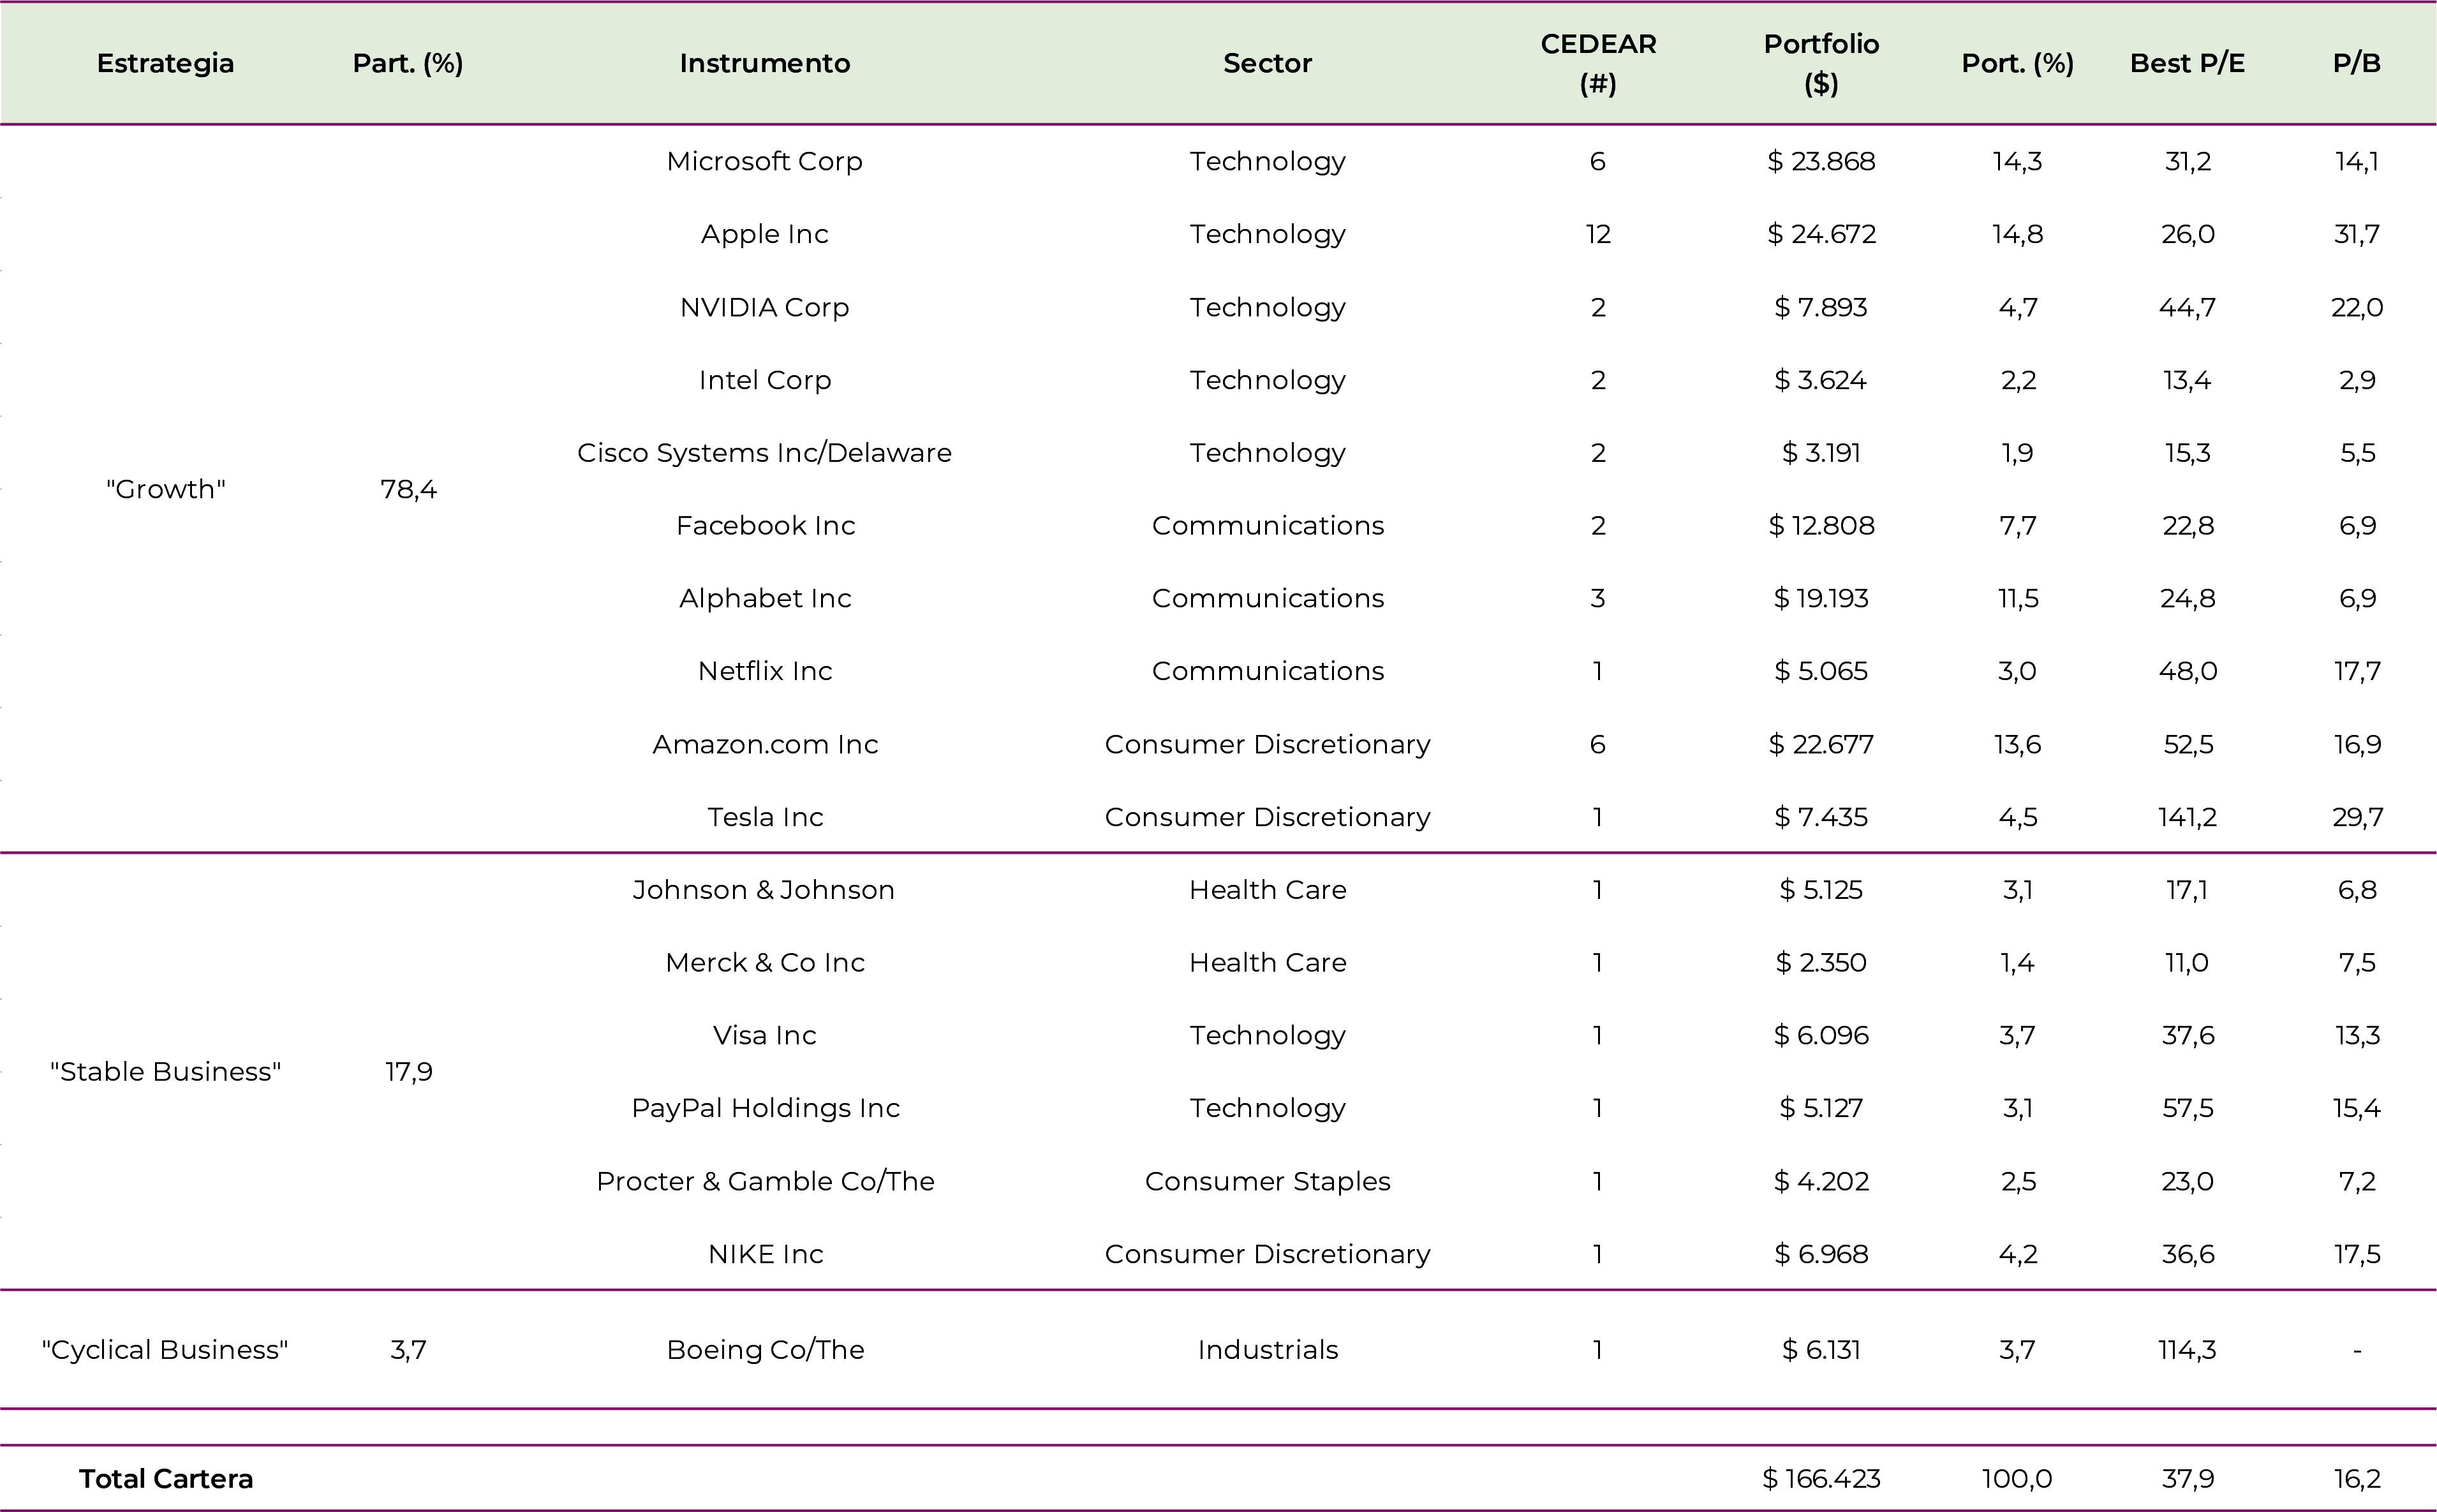
Task: Select the NVIDIA Corp cell
Action: [765, 307]
